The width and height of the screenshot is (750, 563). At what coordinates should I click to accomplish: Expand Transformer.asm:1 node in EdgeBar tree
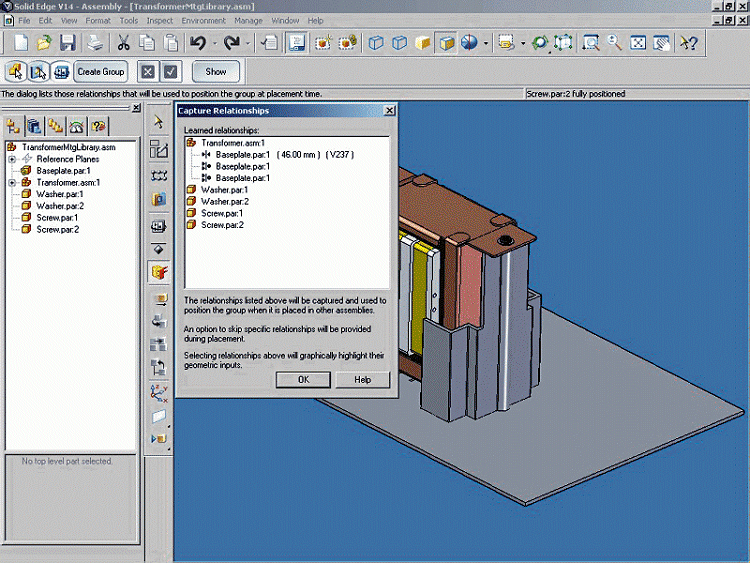tap(12, 183)
